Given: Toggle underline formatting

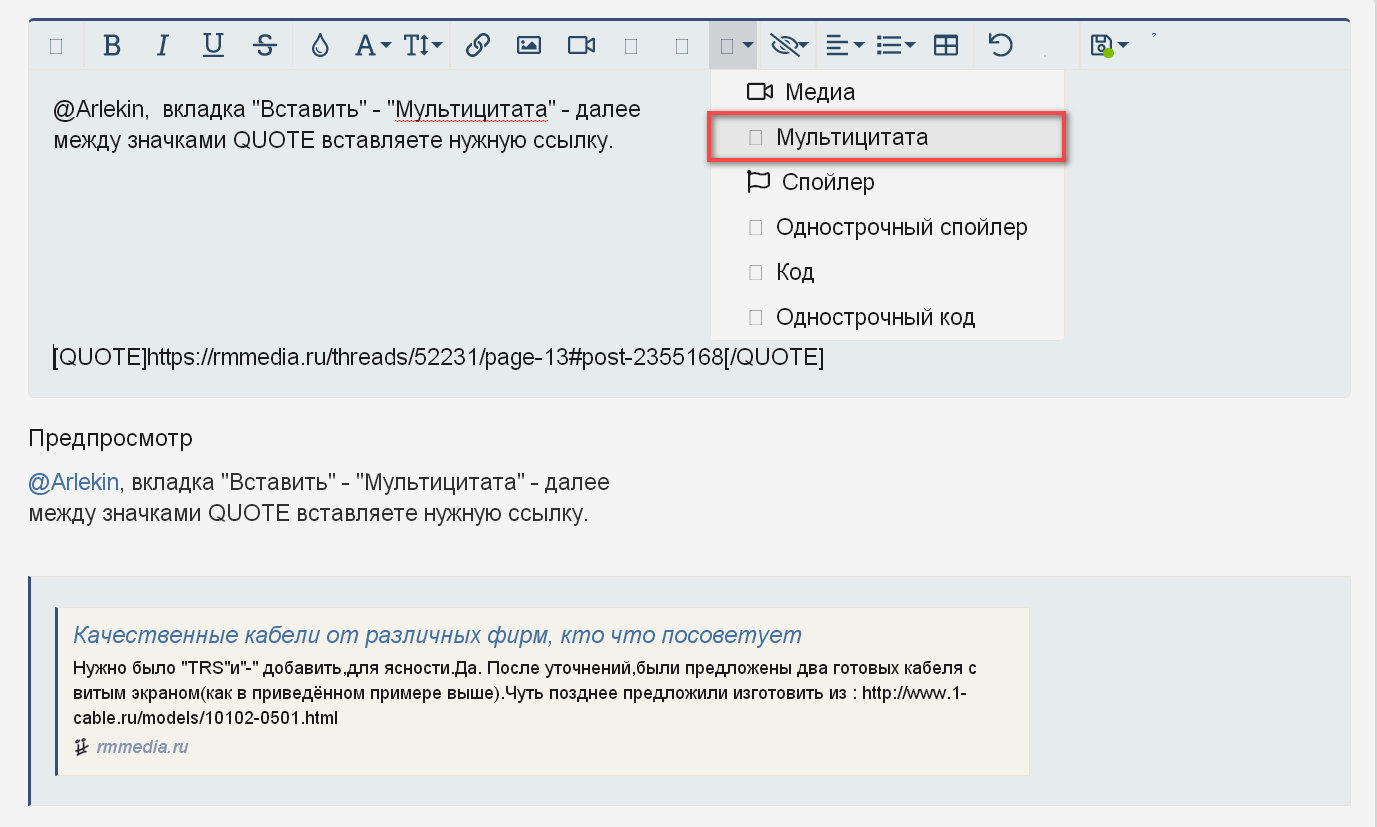Looking at the screenshot, I should (213, 45).
